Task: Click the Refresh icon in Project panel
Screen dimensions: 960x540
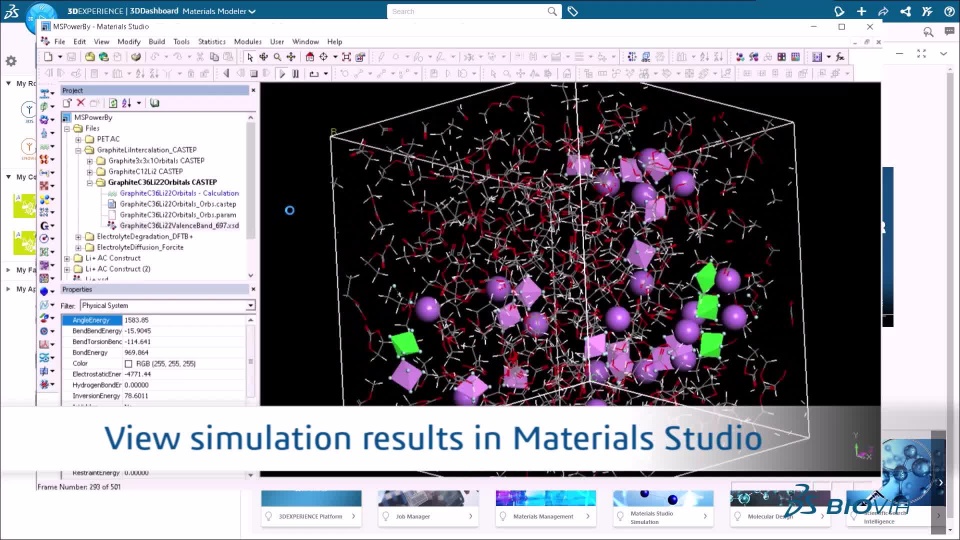Action: pos(113,103)
